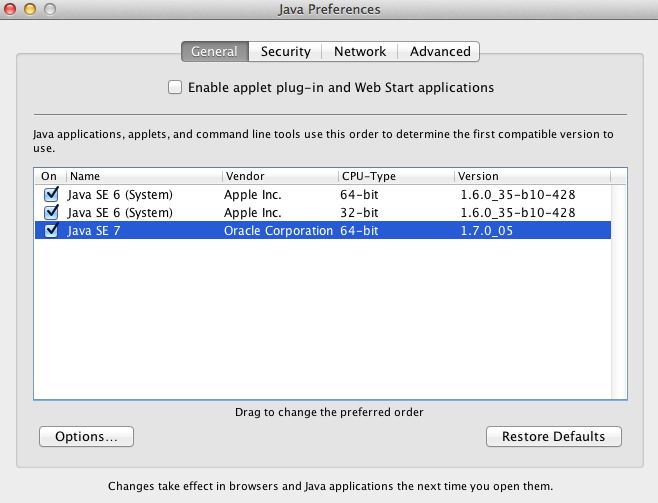Click version 1.7.0_05 cell
The height and width of the screenshot is (503, 658).
[x=487, y=231]
